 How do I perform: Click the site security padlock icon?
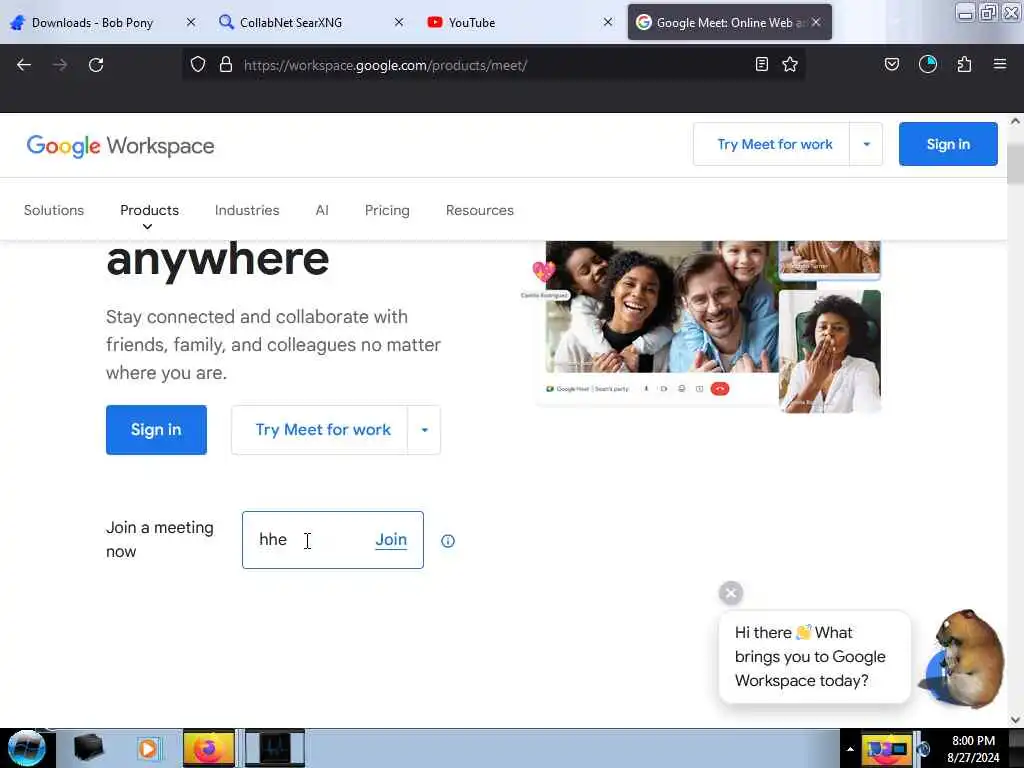pyautogui.click(x=226, y=65)
